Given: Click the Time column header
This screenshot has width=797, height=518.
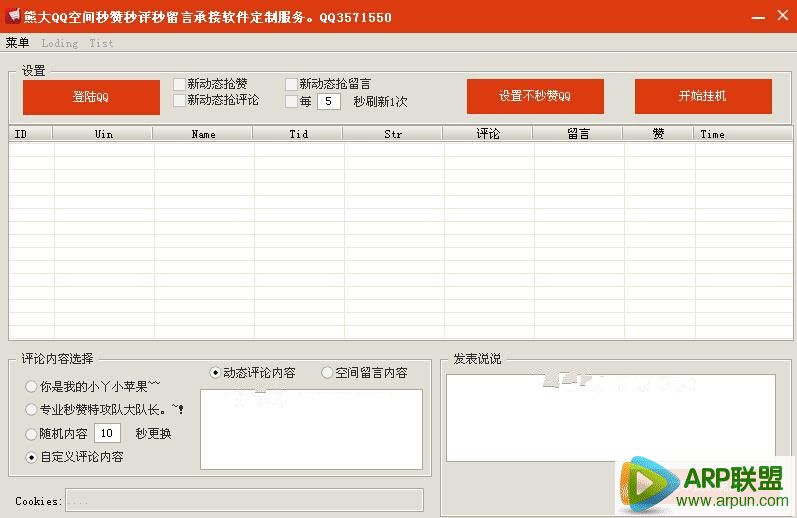Looking at the screenshot, I should pos(743,134).
